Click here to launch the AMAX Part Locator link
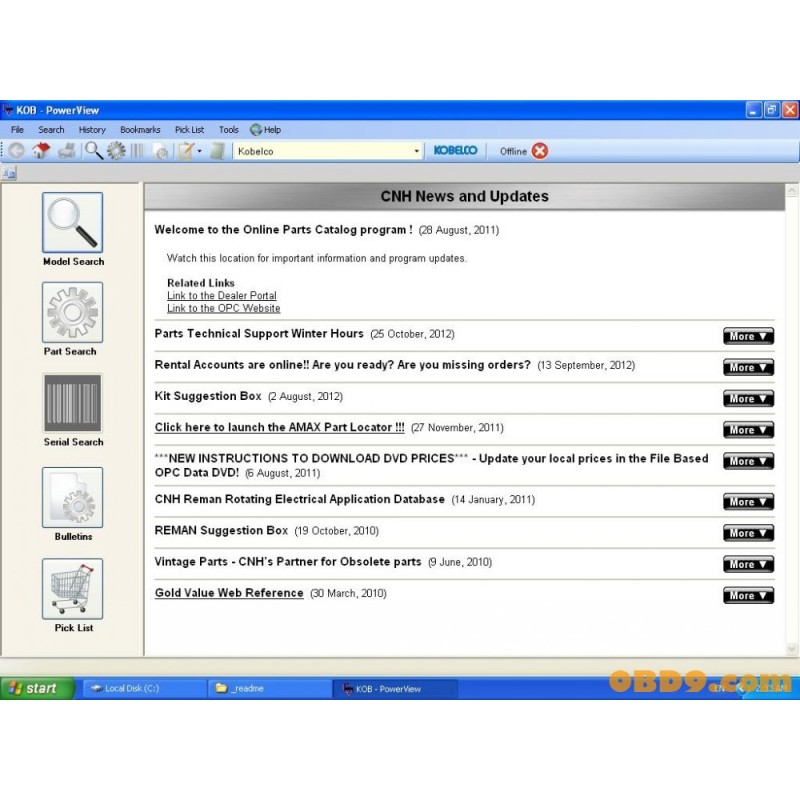The width and height of the screenshot is (800, 800). click(x=280, y=427)
